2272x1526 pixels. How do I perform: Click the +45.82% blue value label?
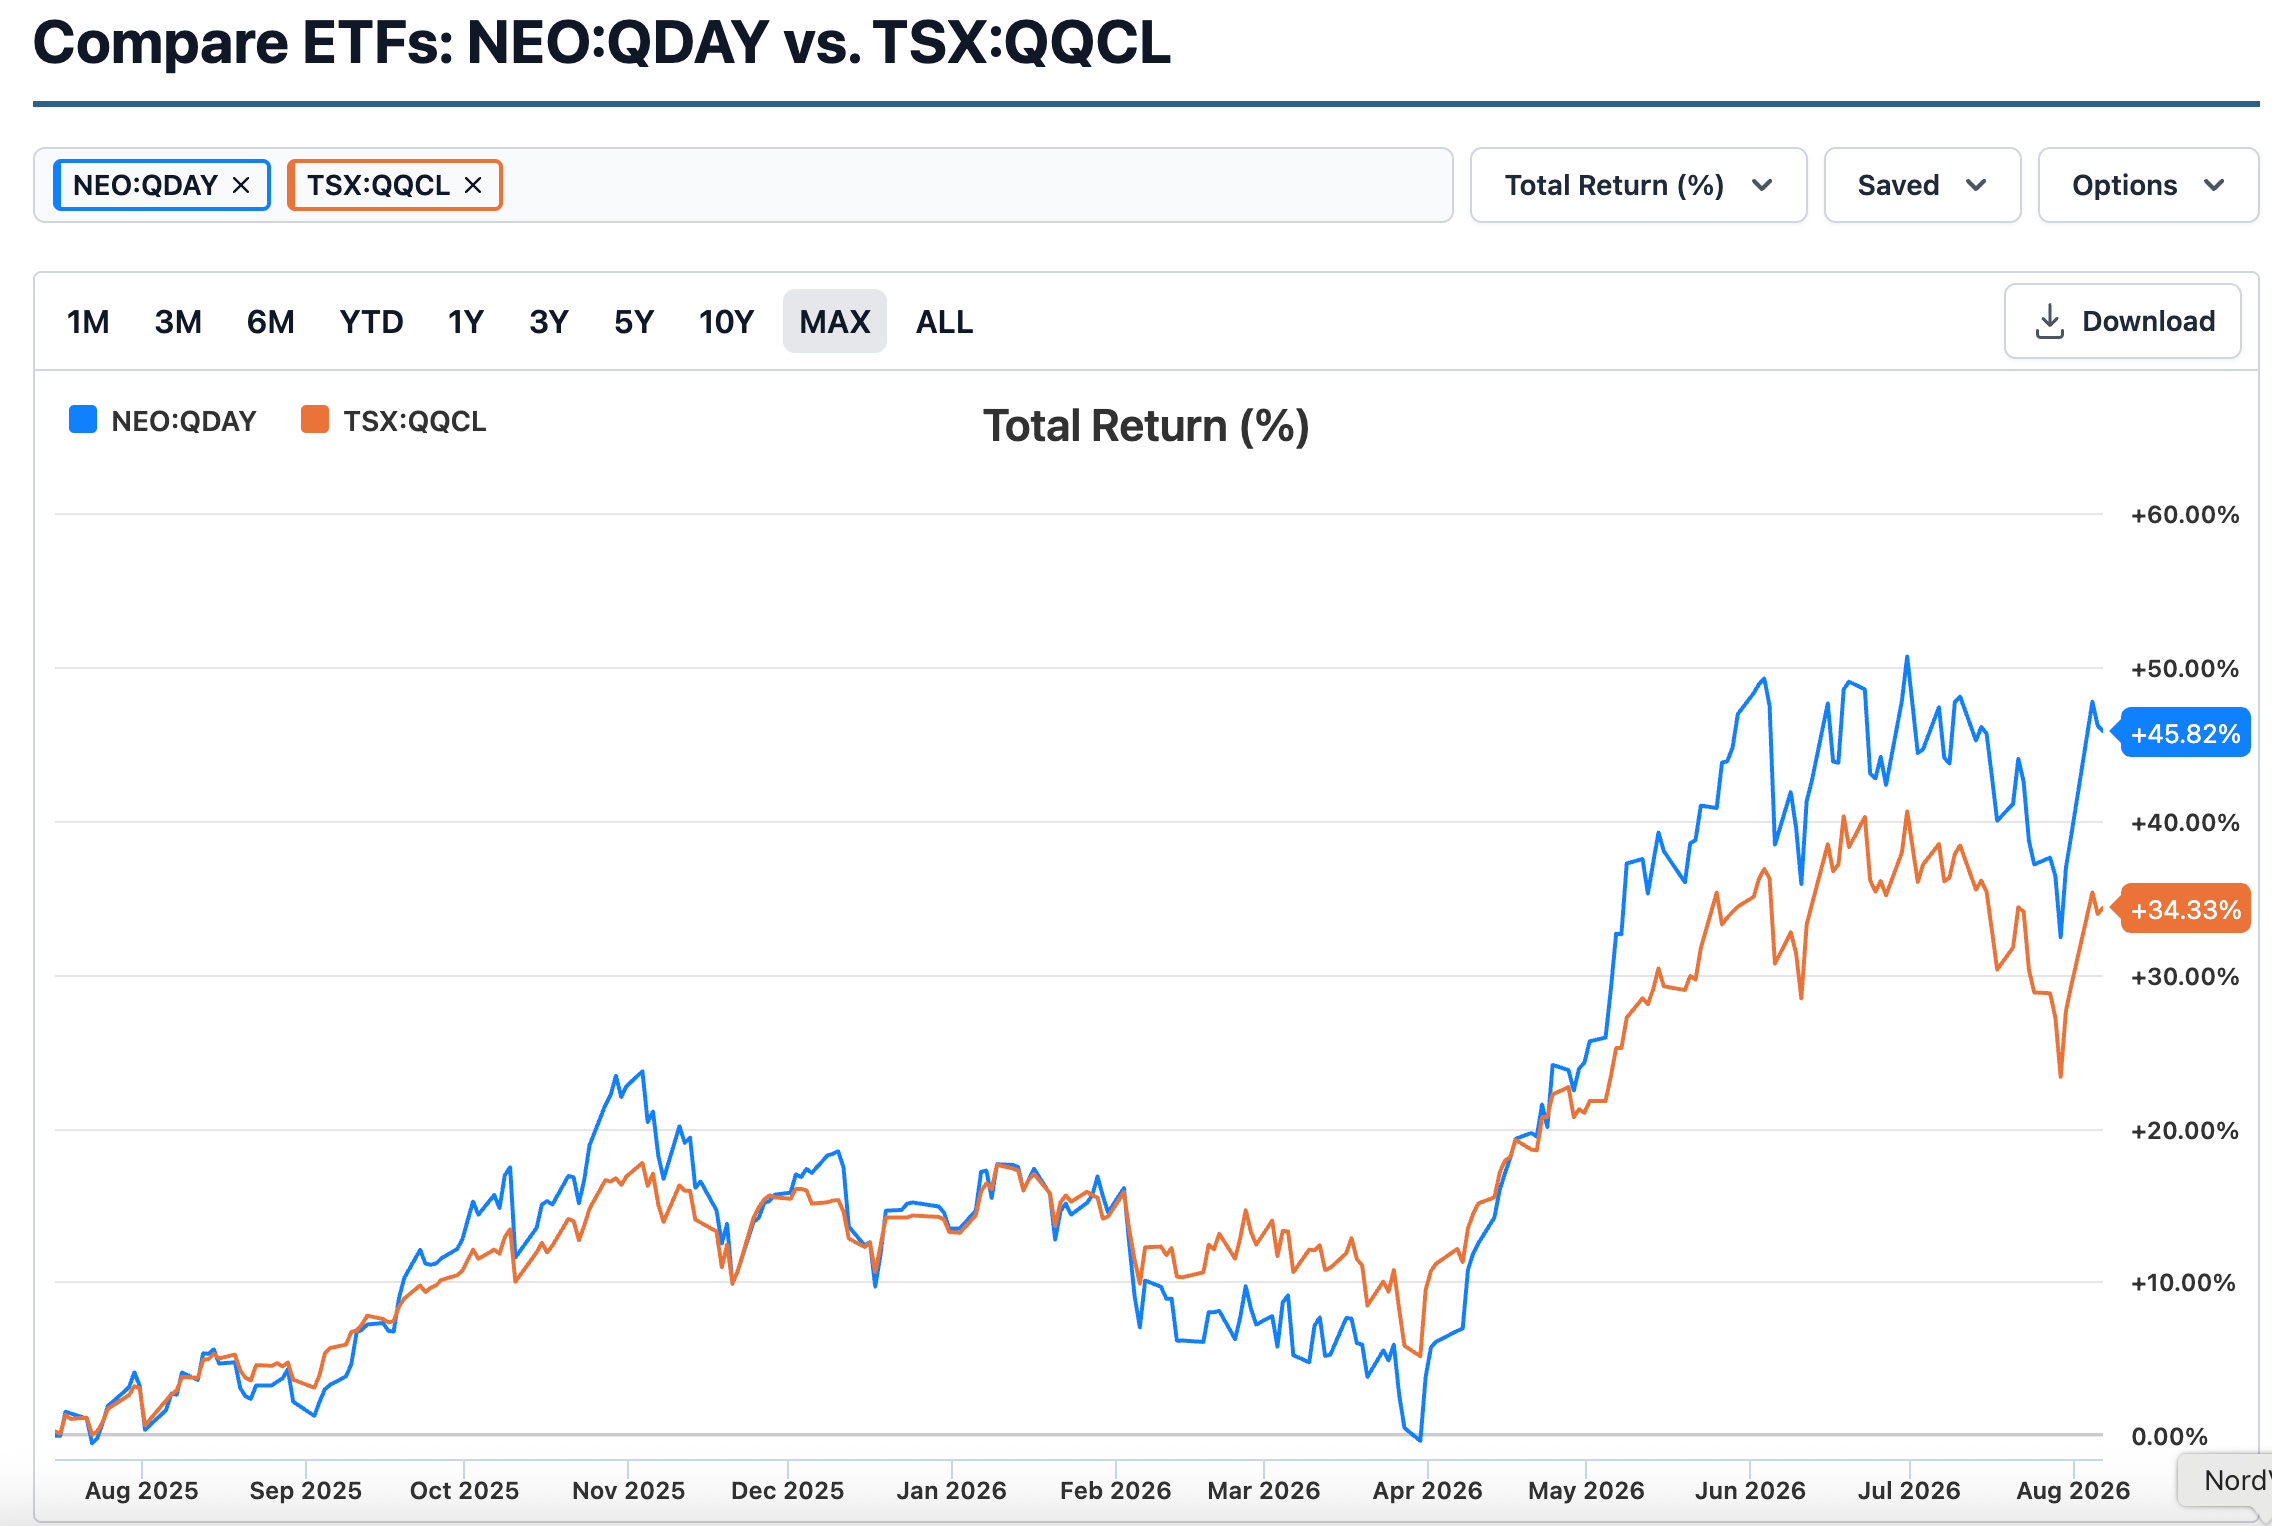tap(2185, 733)
